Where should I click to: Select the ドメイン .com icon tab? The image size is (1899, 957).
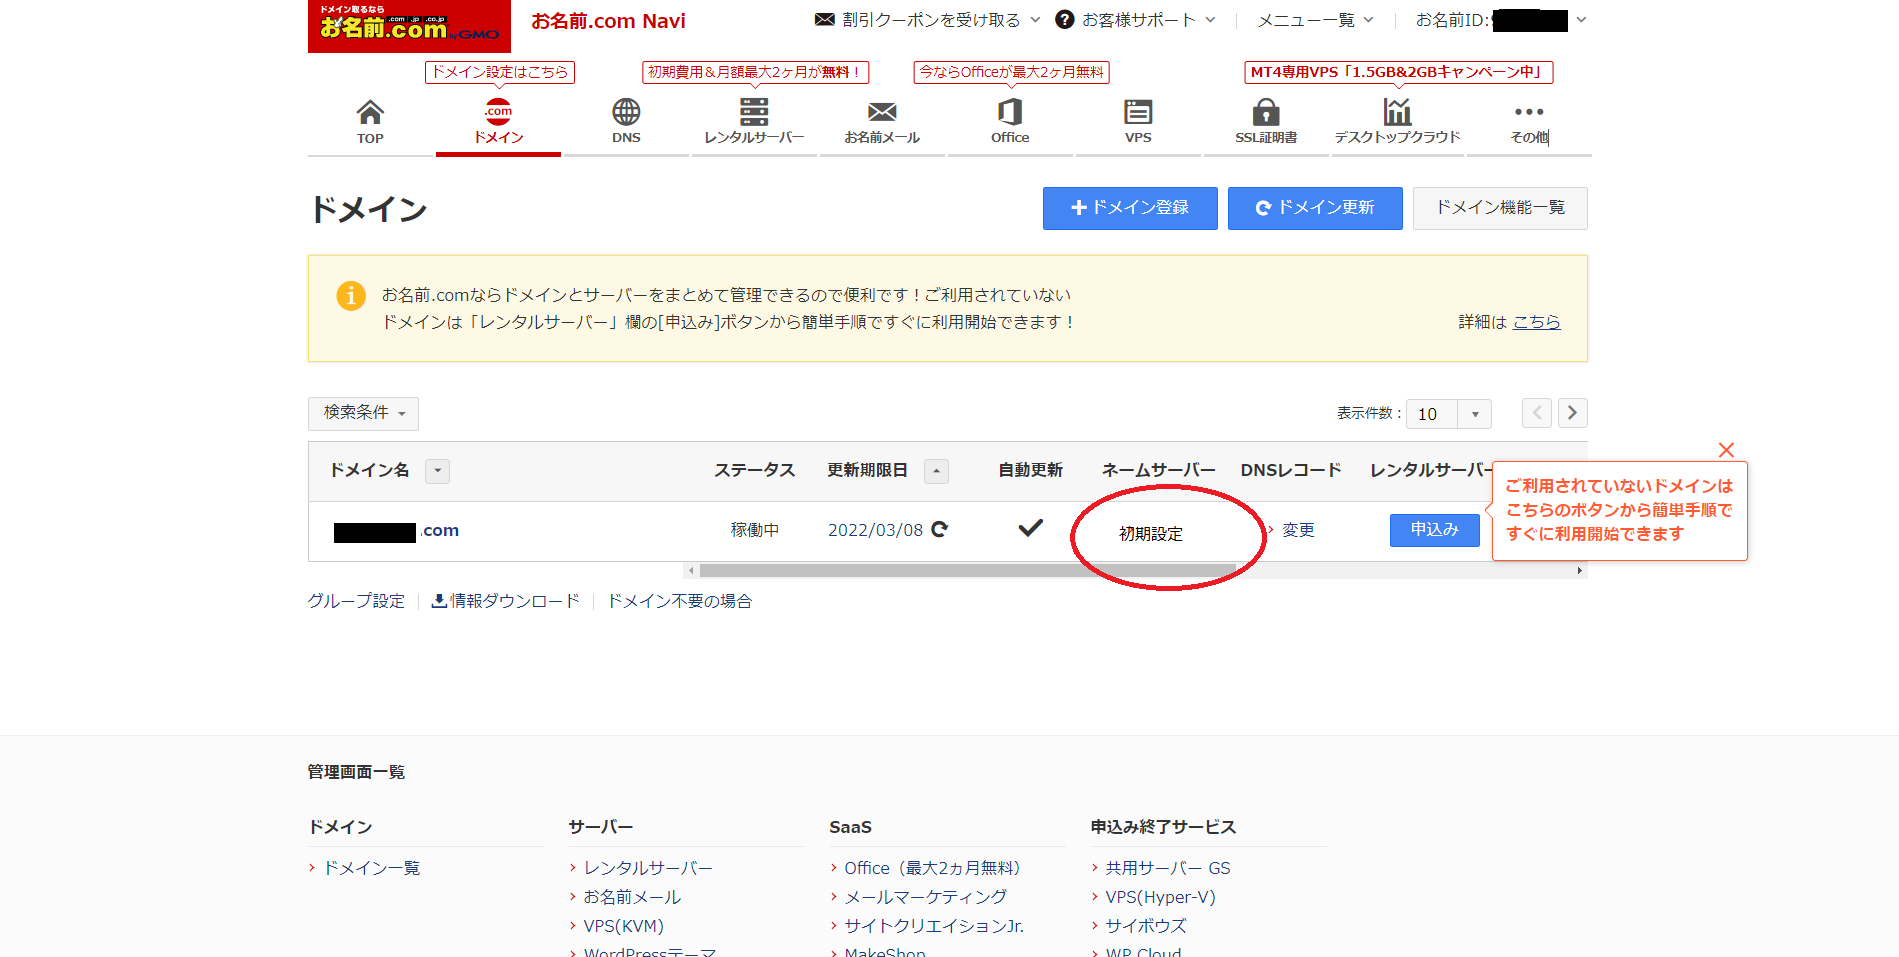tap(498, 111)
